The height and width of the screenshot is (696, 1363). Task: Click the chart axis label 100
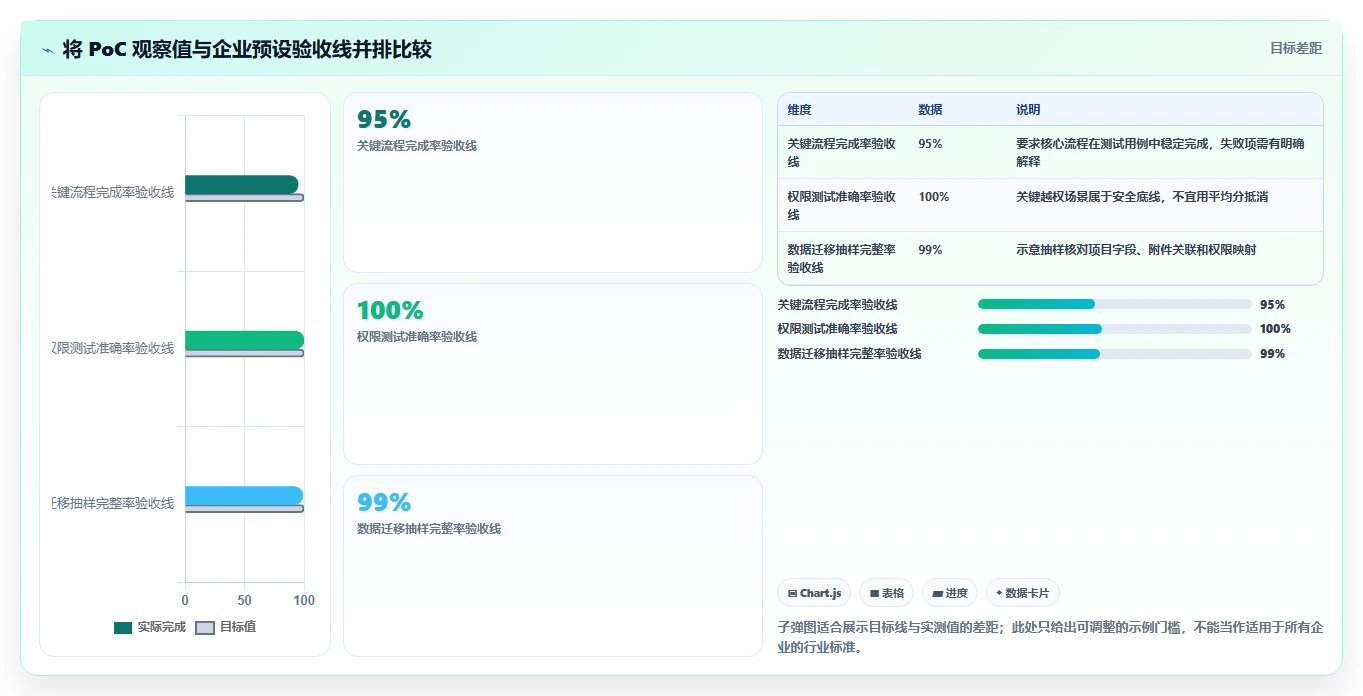tap(304, 600)
